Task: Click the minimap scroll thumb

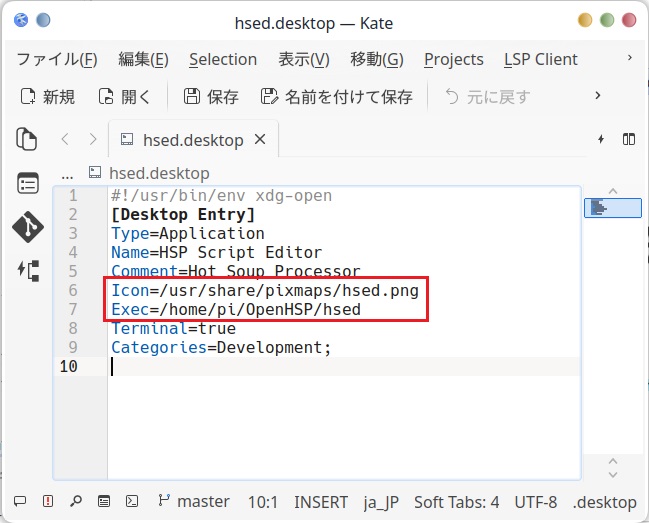Action: point(613,208)
